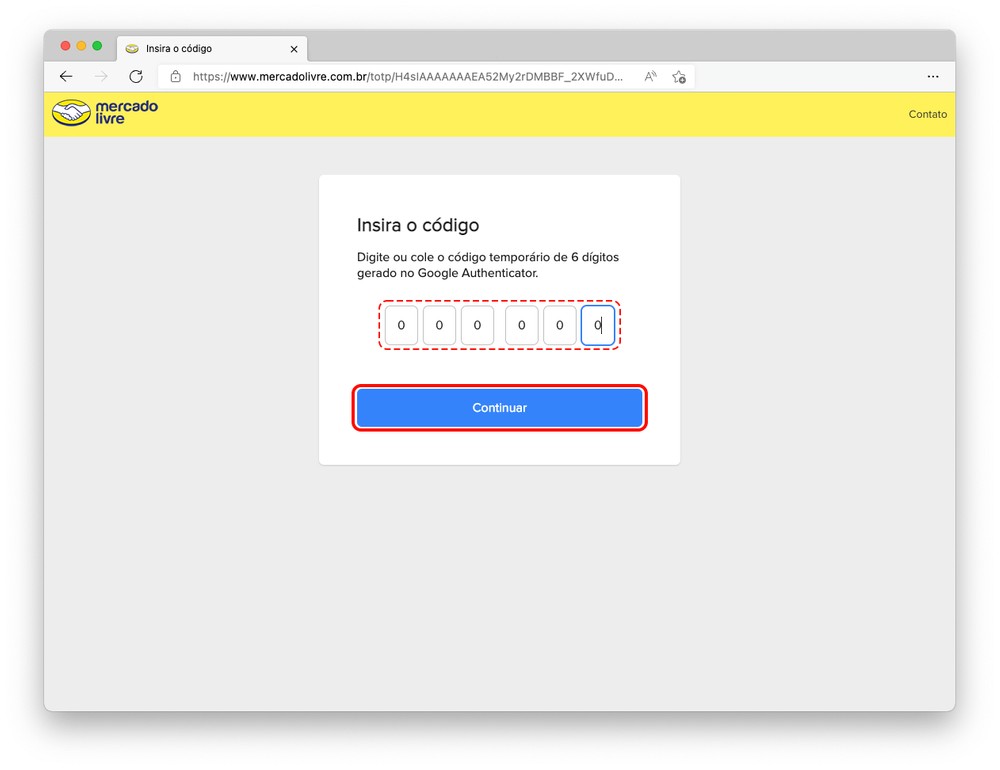
Task: Click the second digit code box
Action: click(x=439, y=325)
